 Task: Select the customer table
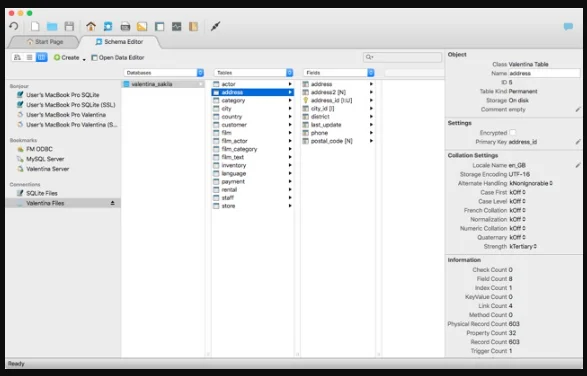[x=253, y=125]
